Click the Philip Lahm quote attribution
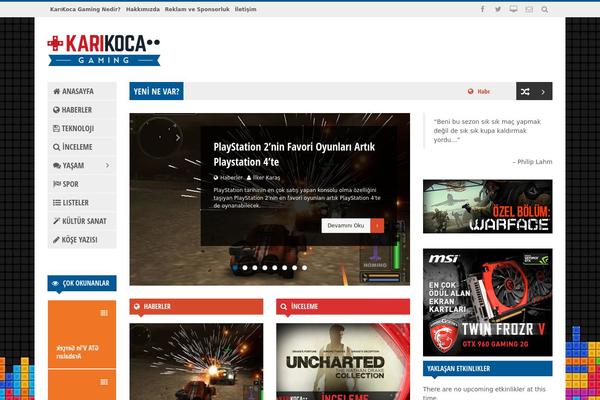Screen dimensions: 600x400 532,162
